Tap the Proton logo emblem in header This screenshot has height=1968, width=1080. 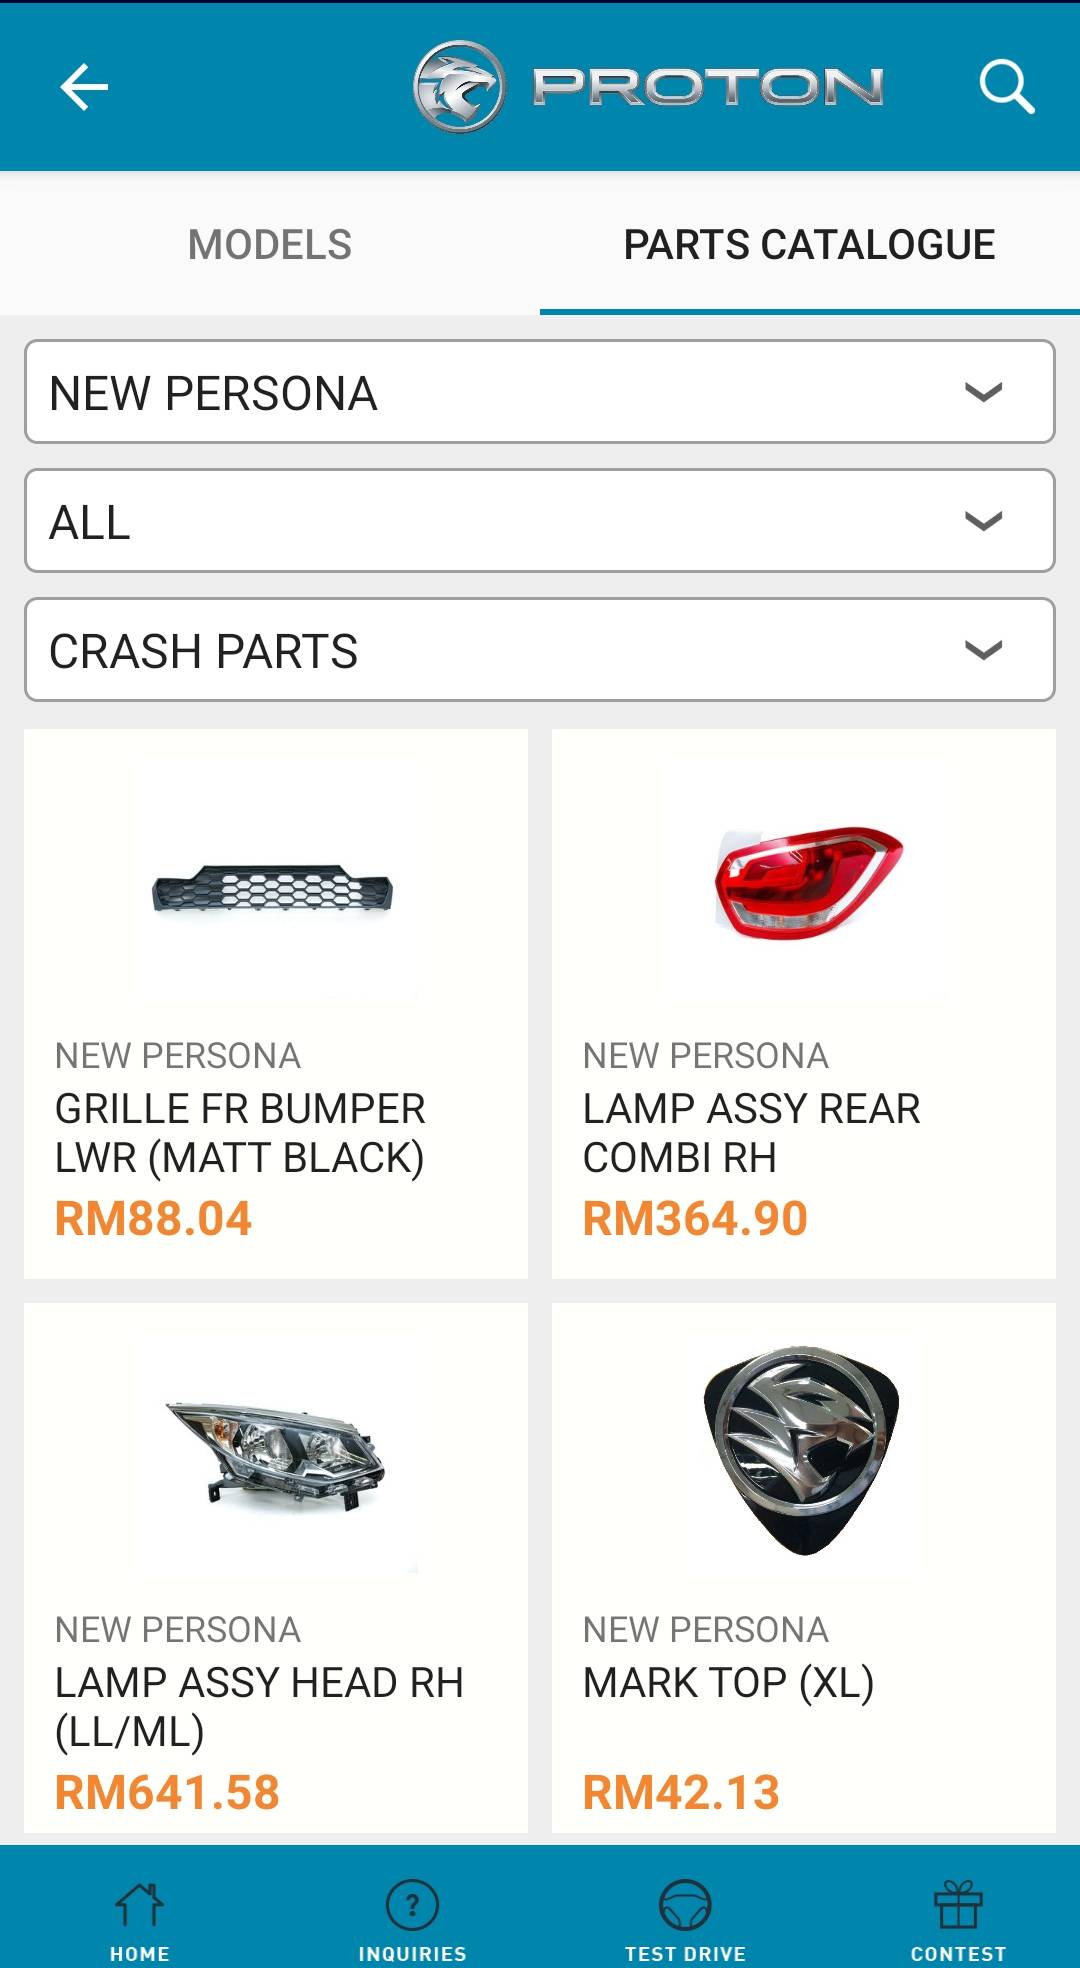(x=459, y=87)
